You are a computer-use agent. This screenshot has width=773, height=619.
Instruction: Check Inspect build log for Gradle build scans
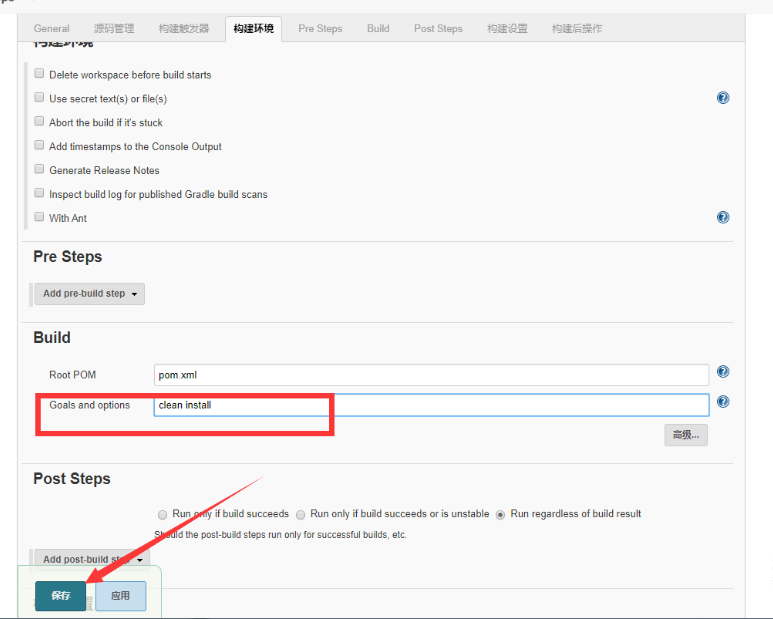click(39, 193)
